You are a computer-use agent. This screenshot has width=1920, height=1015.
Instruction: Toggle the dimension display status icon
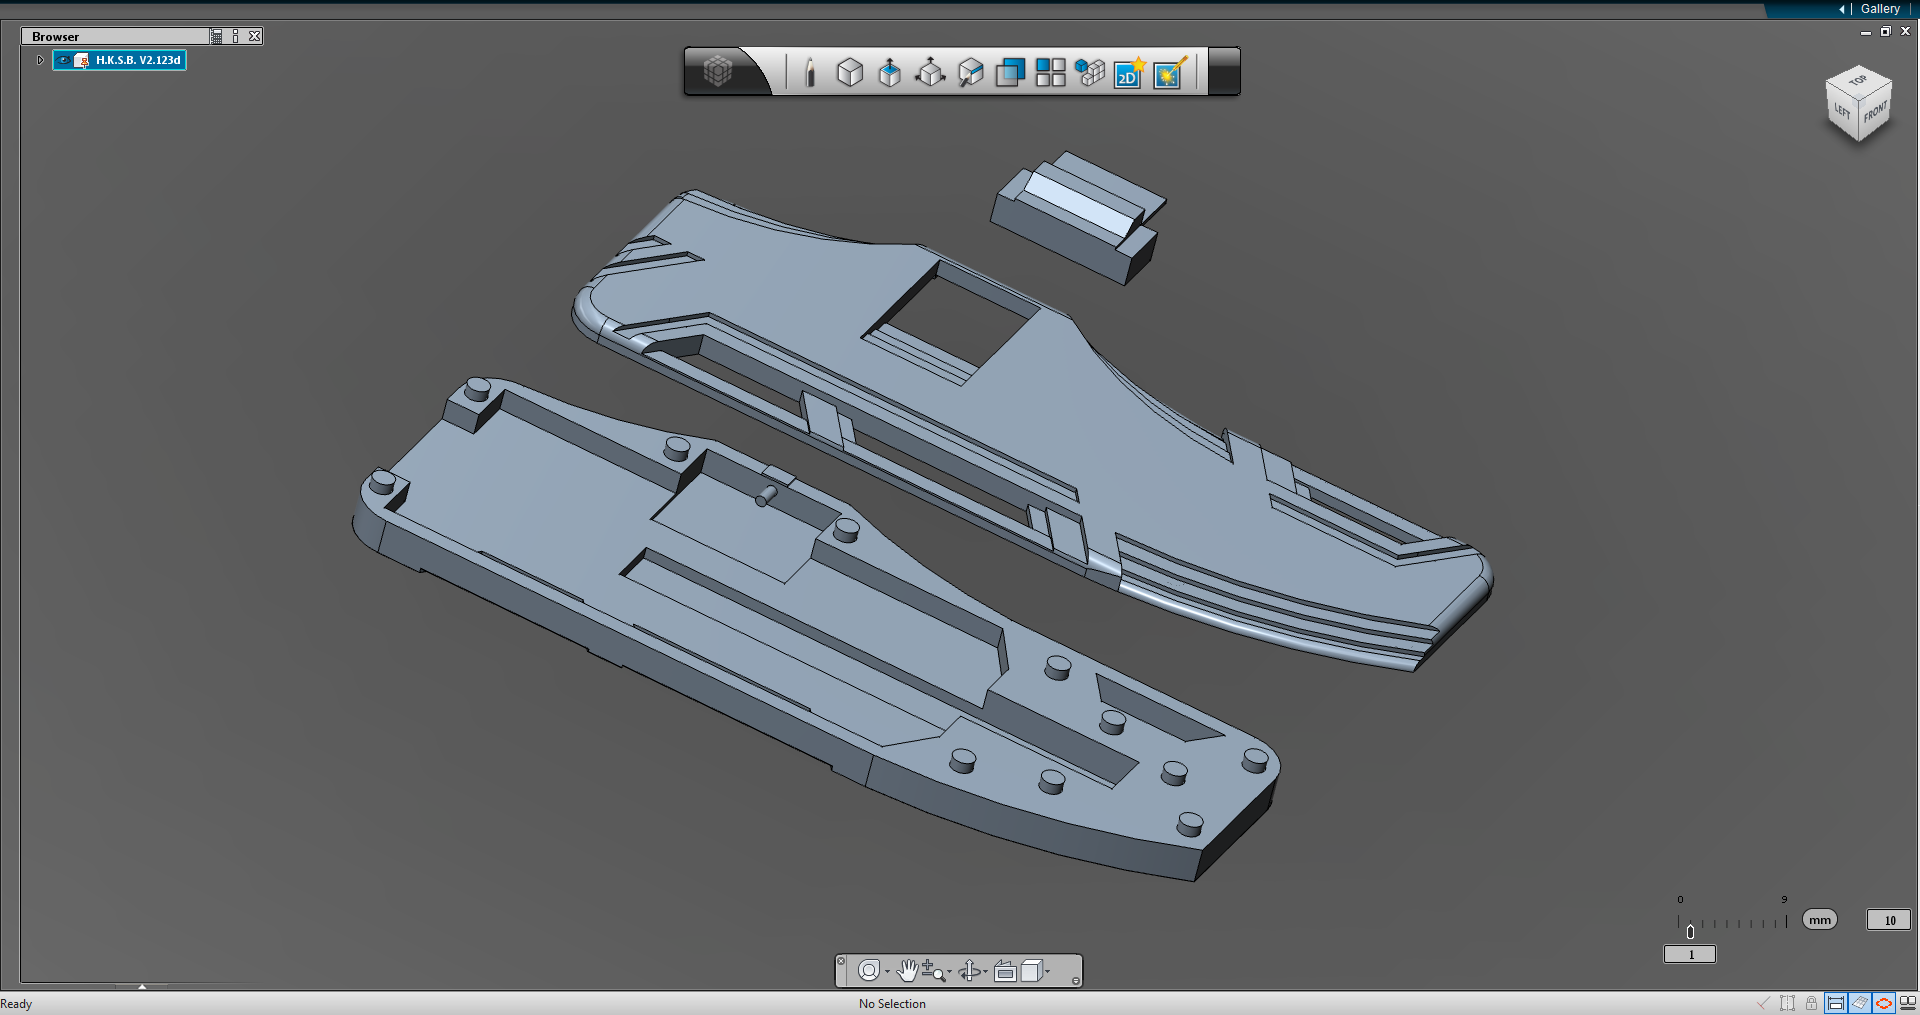click(x=1836, y=1003)
